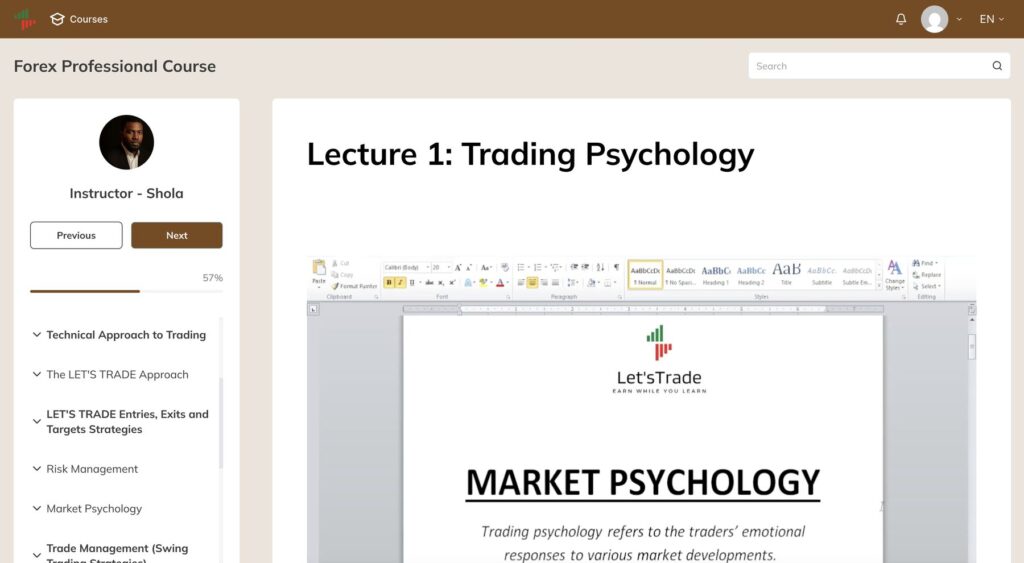The width and height of the screenshot is (1024, 563).
Task: Expand the Market Psychology section
Action: 88,509
